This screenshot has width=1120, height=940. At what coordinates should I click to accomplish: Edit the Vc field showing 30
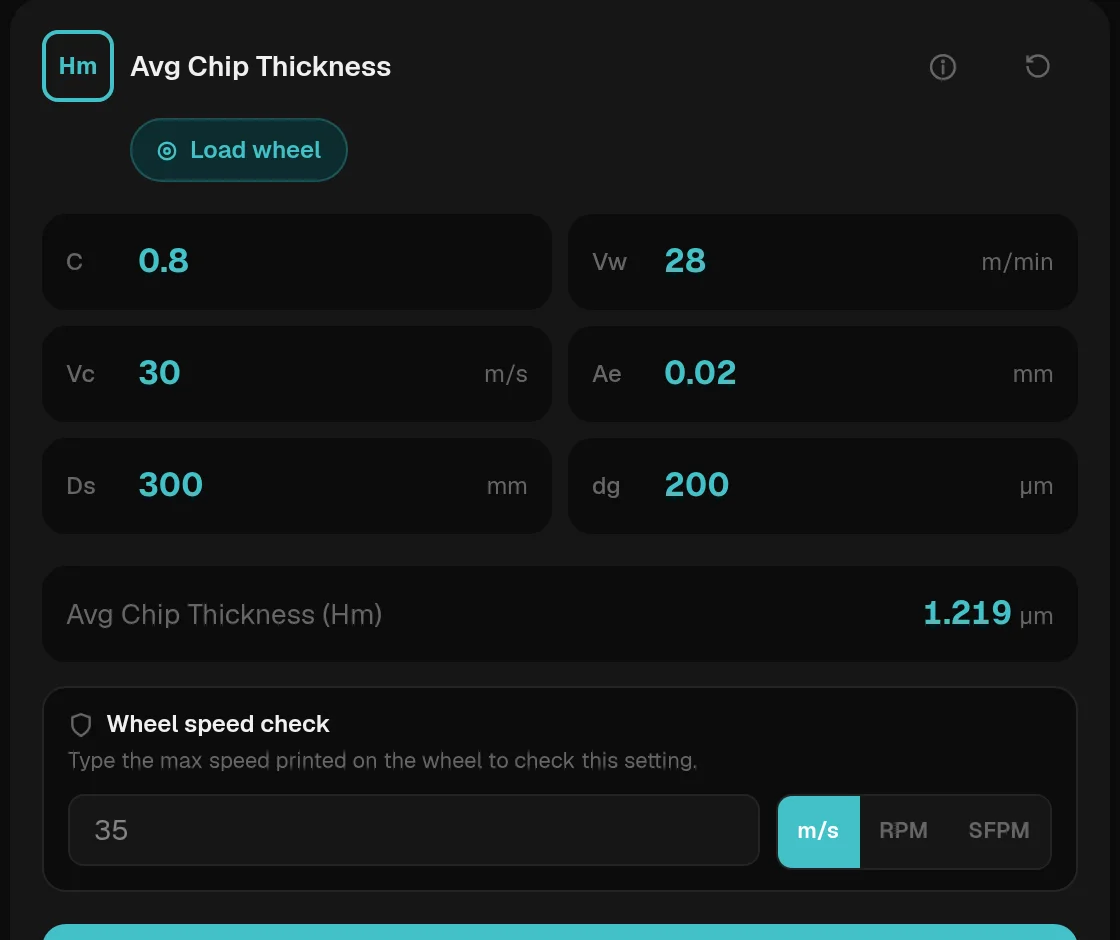click(296, 374)
